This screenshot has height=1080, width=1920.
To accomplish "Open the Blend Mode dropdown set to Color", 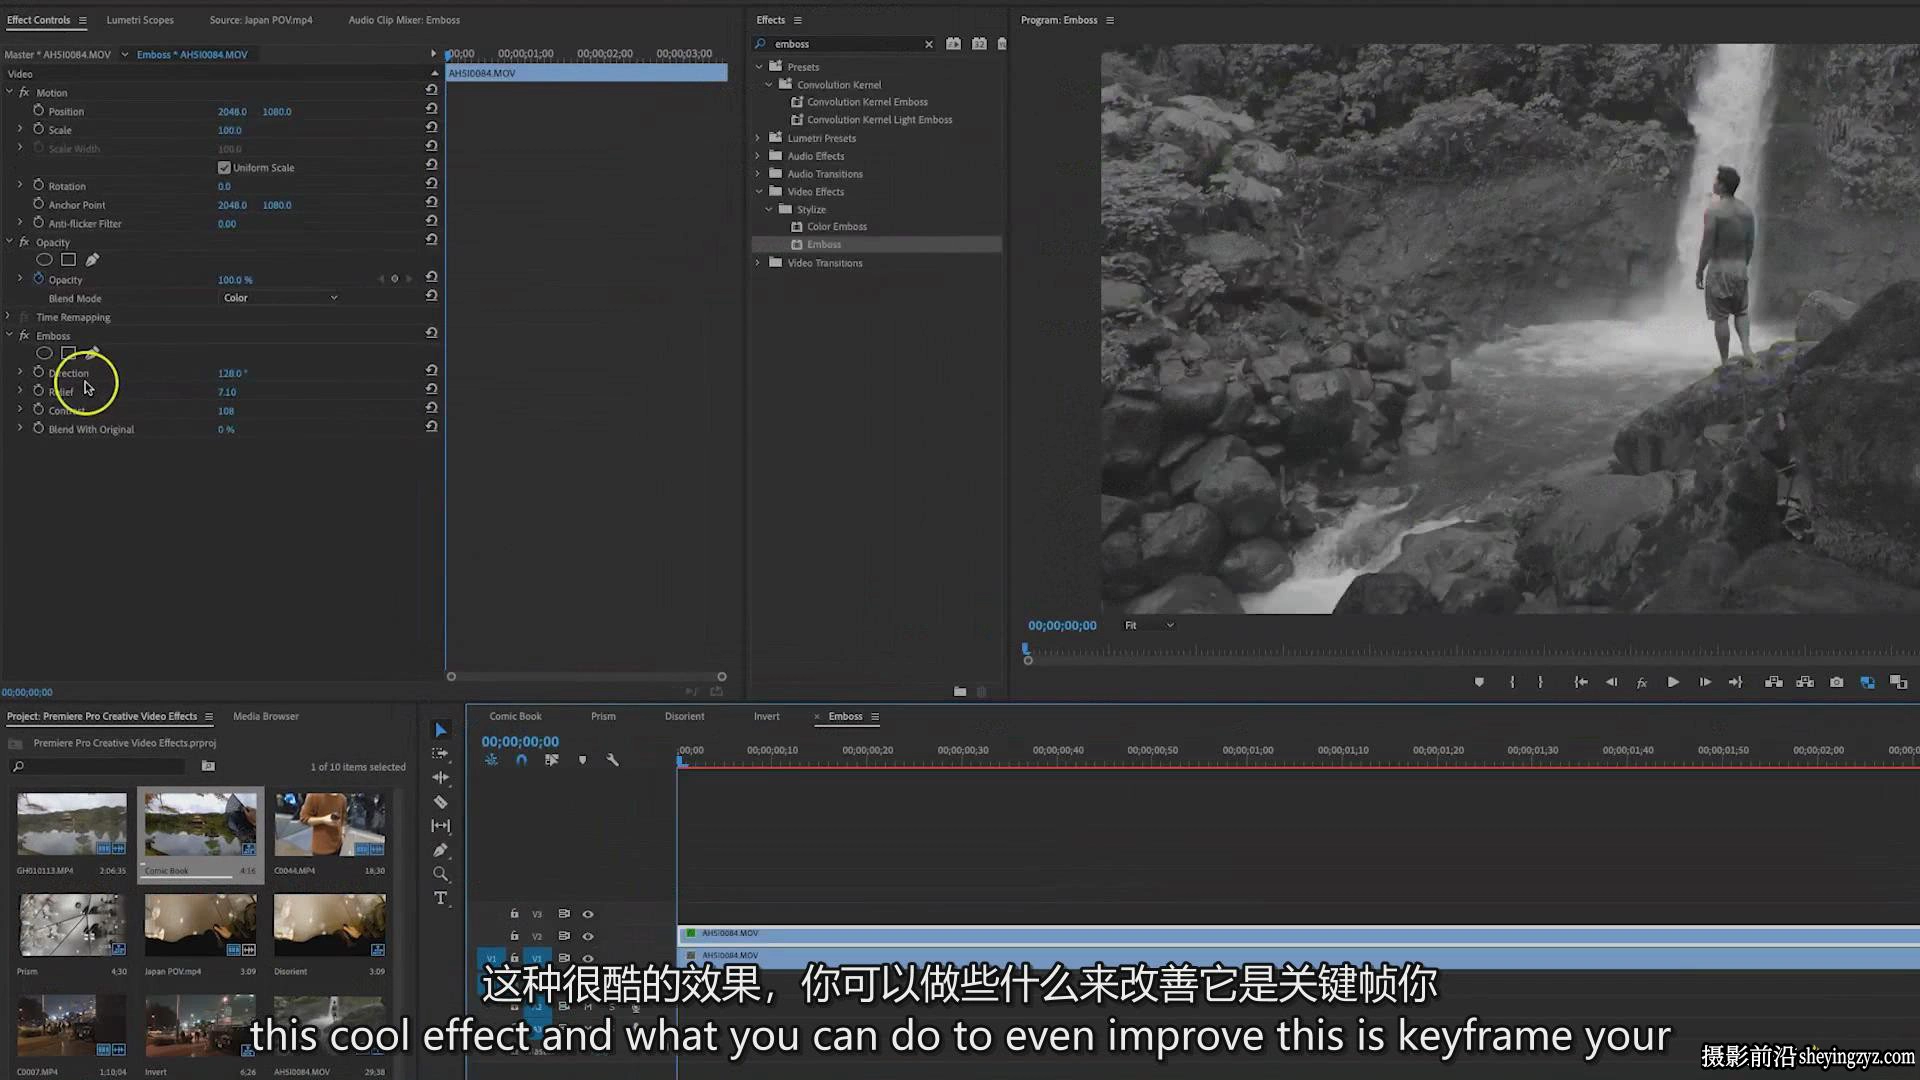I will [x=280, y=298].
